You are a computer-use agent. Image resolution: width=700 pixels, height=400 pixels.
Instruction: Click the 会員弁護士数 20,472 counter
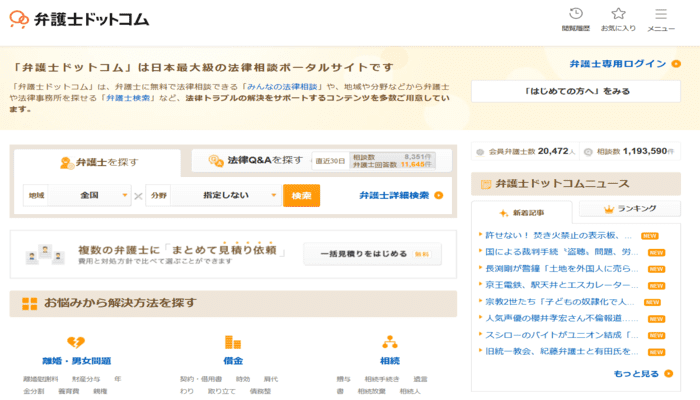pos(525,152)
